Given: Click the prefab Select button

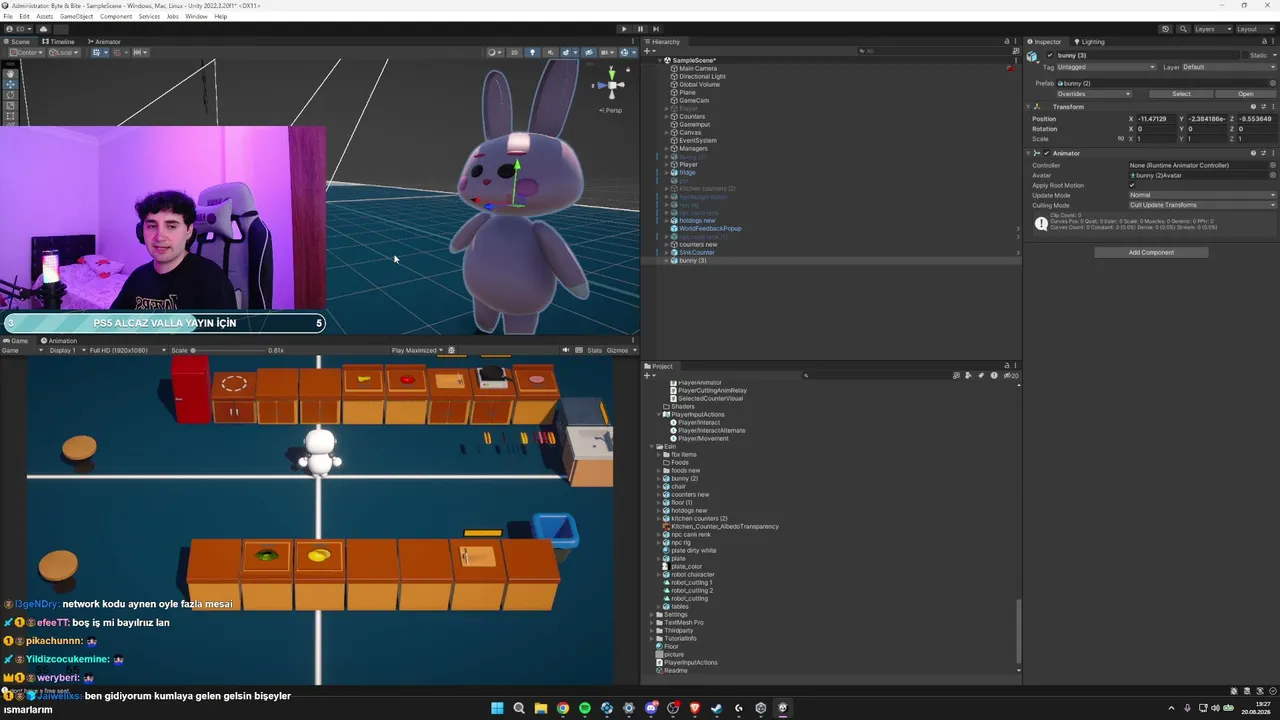Looking at the screenshot, I should 1181,94.
